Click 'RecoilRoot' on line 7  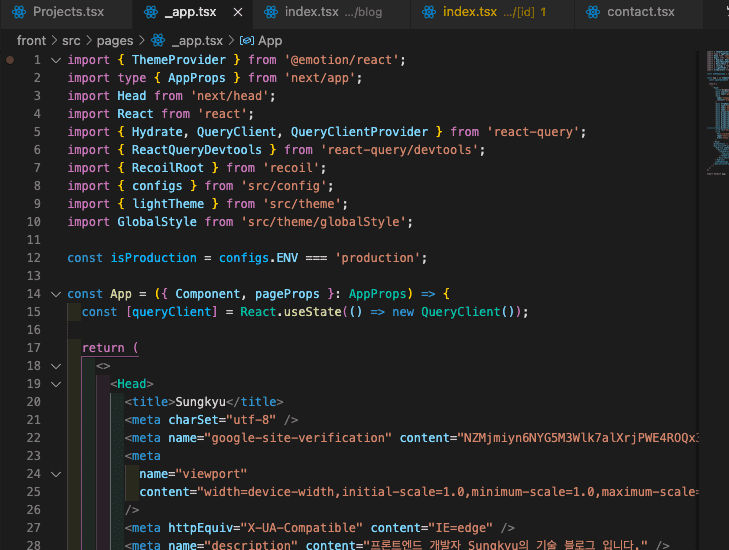pyautogui.click(x=168, y=168)
